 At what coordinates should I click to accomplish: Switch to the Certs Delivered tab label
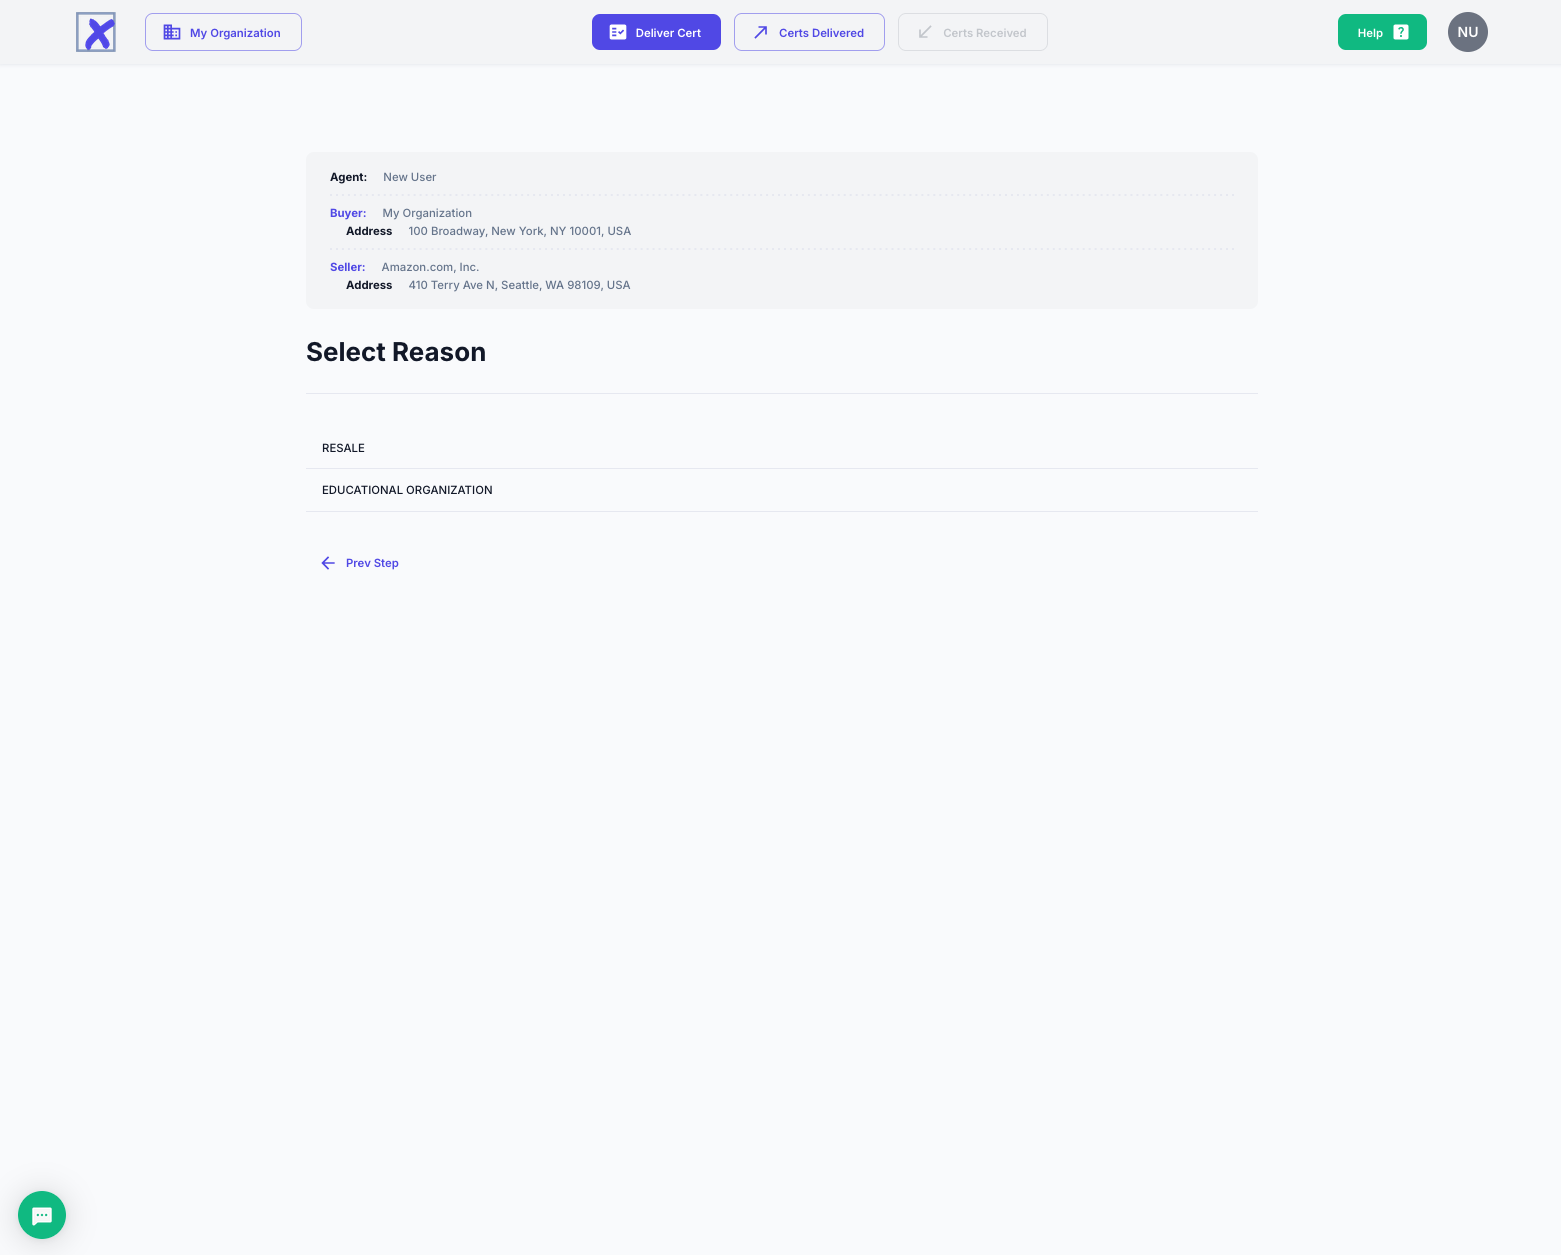click(821, 33)
